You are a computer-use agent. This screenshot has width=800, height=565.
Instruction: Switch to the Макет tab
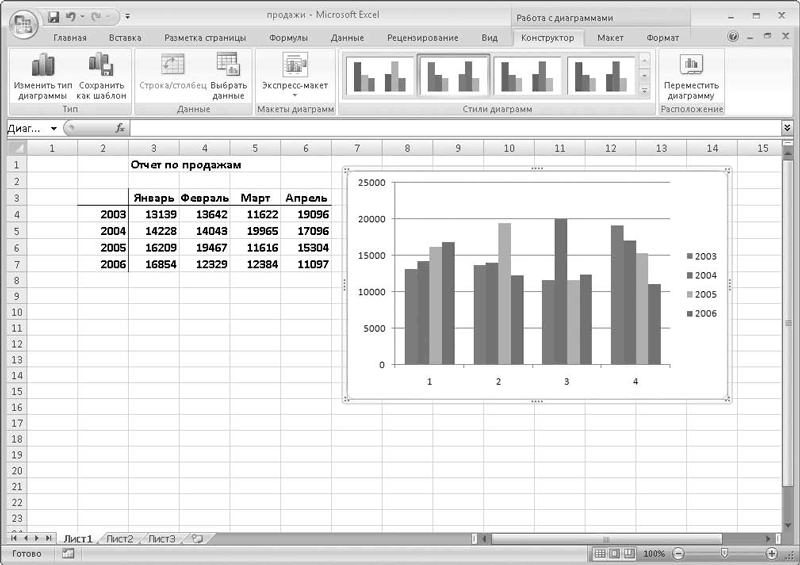[x=610, y=38]
